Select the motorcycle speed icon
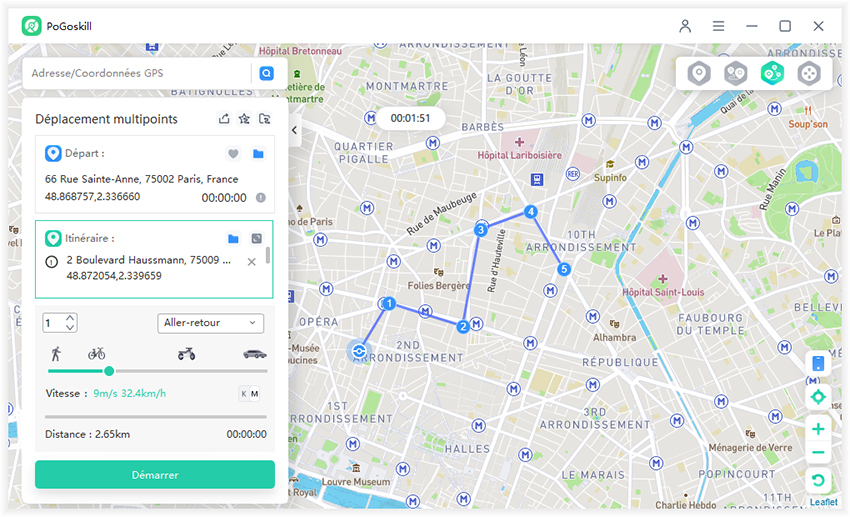The height and width of the screenshot is (517, 850). [x=186, y=354]
